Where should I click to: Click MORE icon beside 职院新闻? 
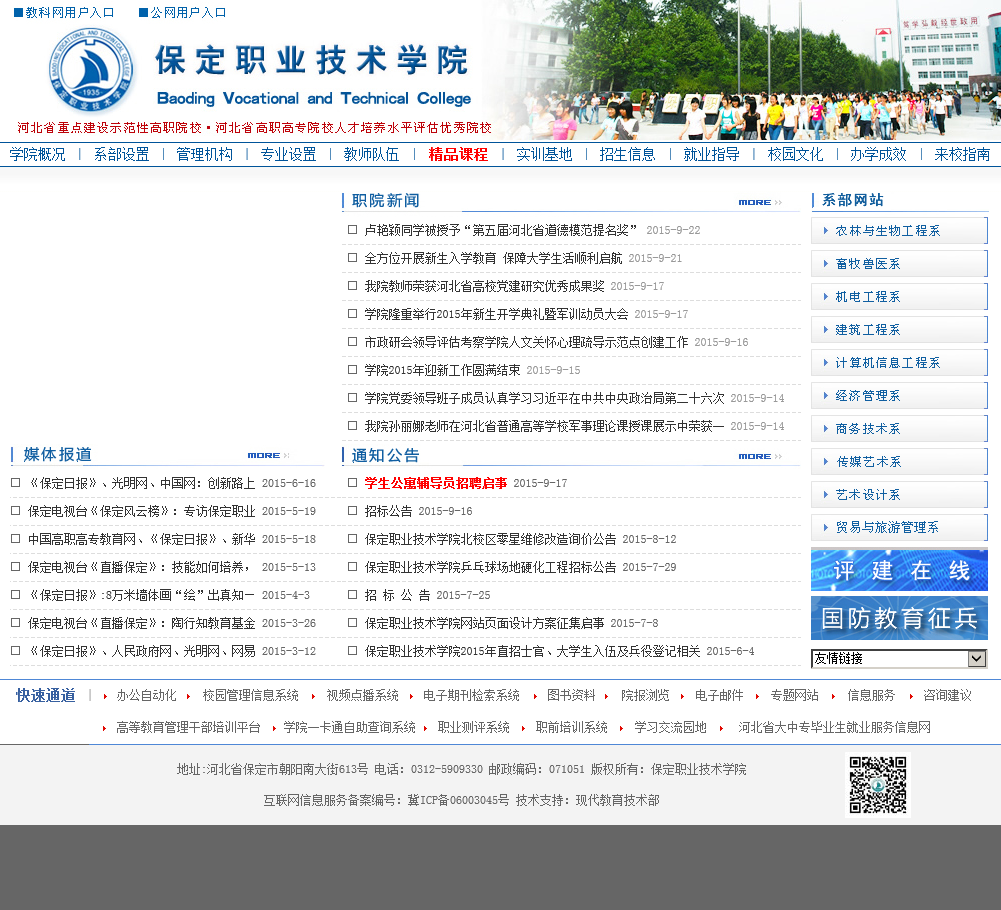(x=759, y=203)
